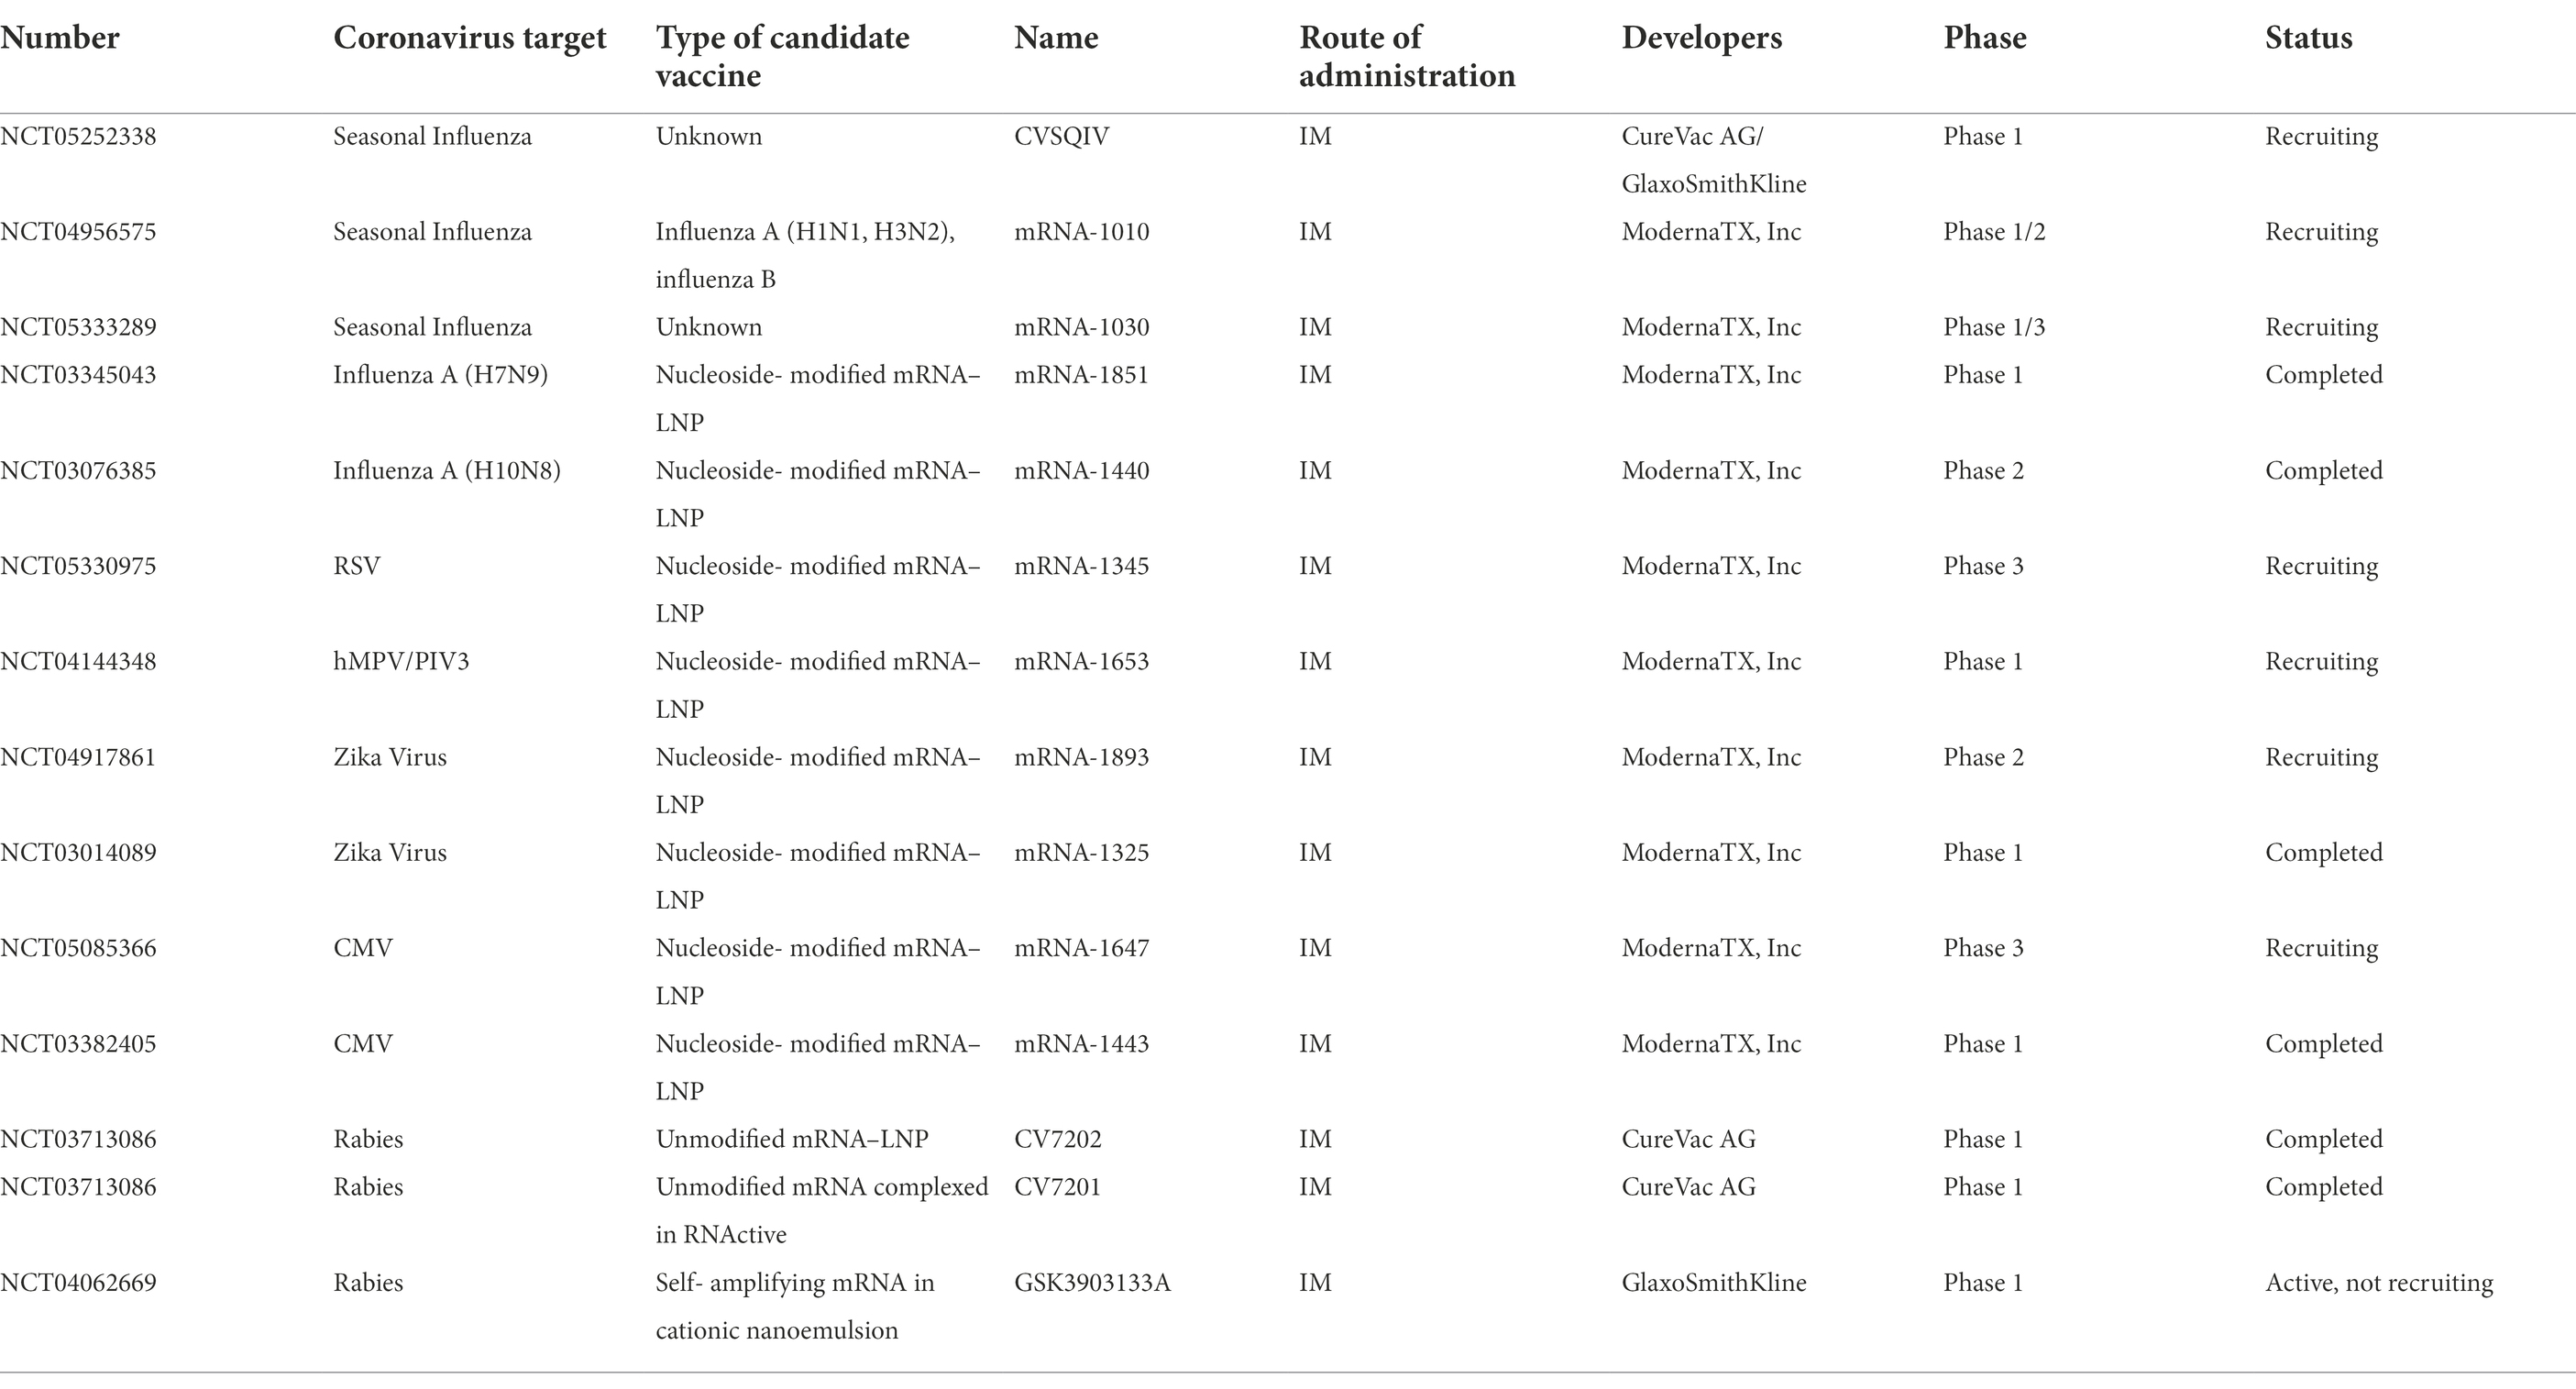Click the vaccine name mRNA-1030
The height and width of the screenshot is (1389, 2576).
1081,327
